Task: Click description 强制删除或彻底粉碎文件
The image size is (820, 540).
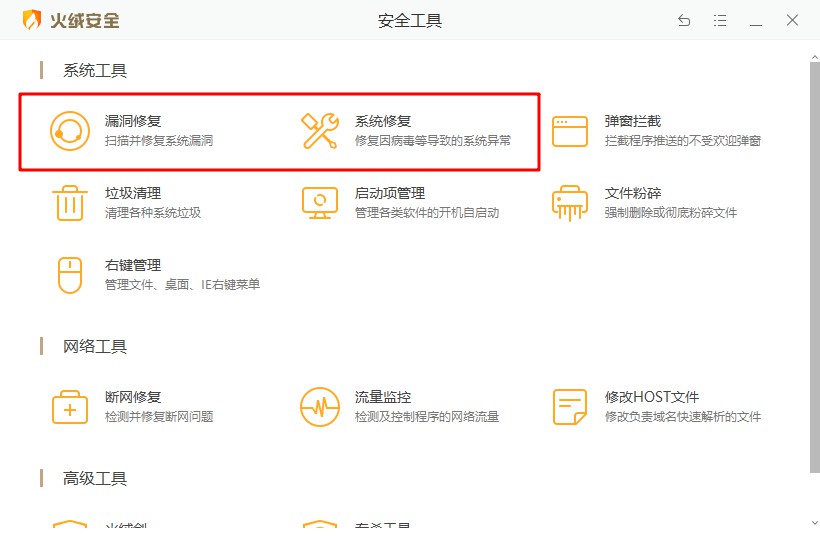Action: coord(671,213)
